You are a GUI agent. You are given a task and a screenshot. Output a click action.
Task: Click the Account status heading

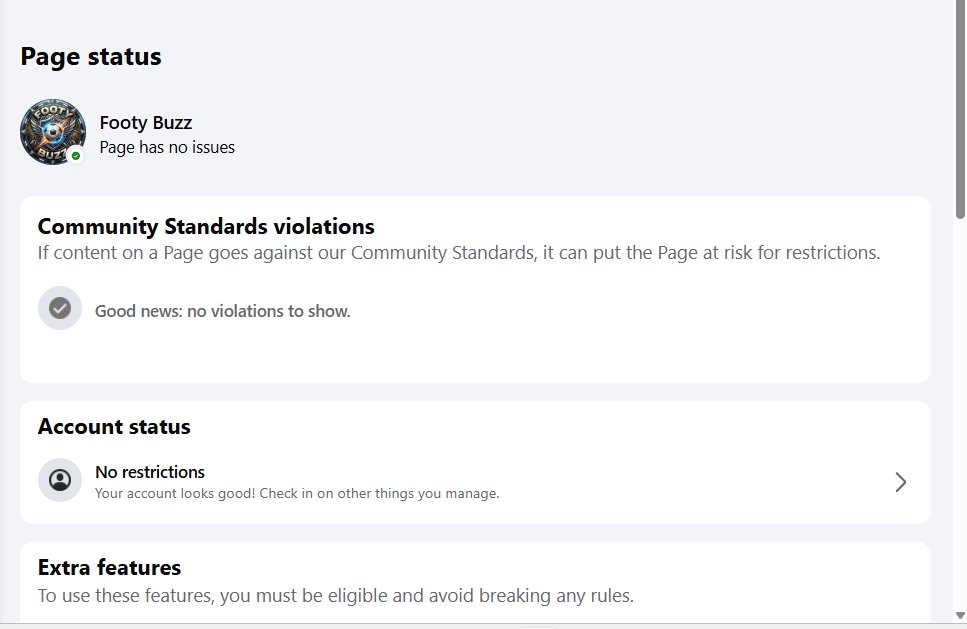tap(114, 427)
